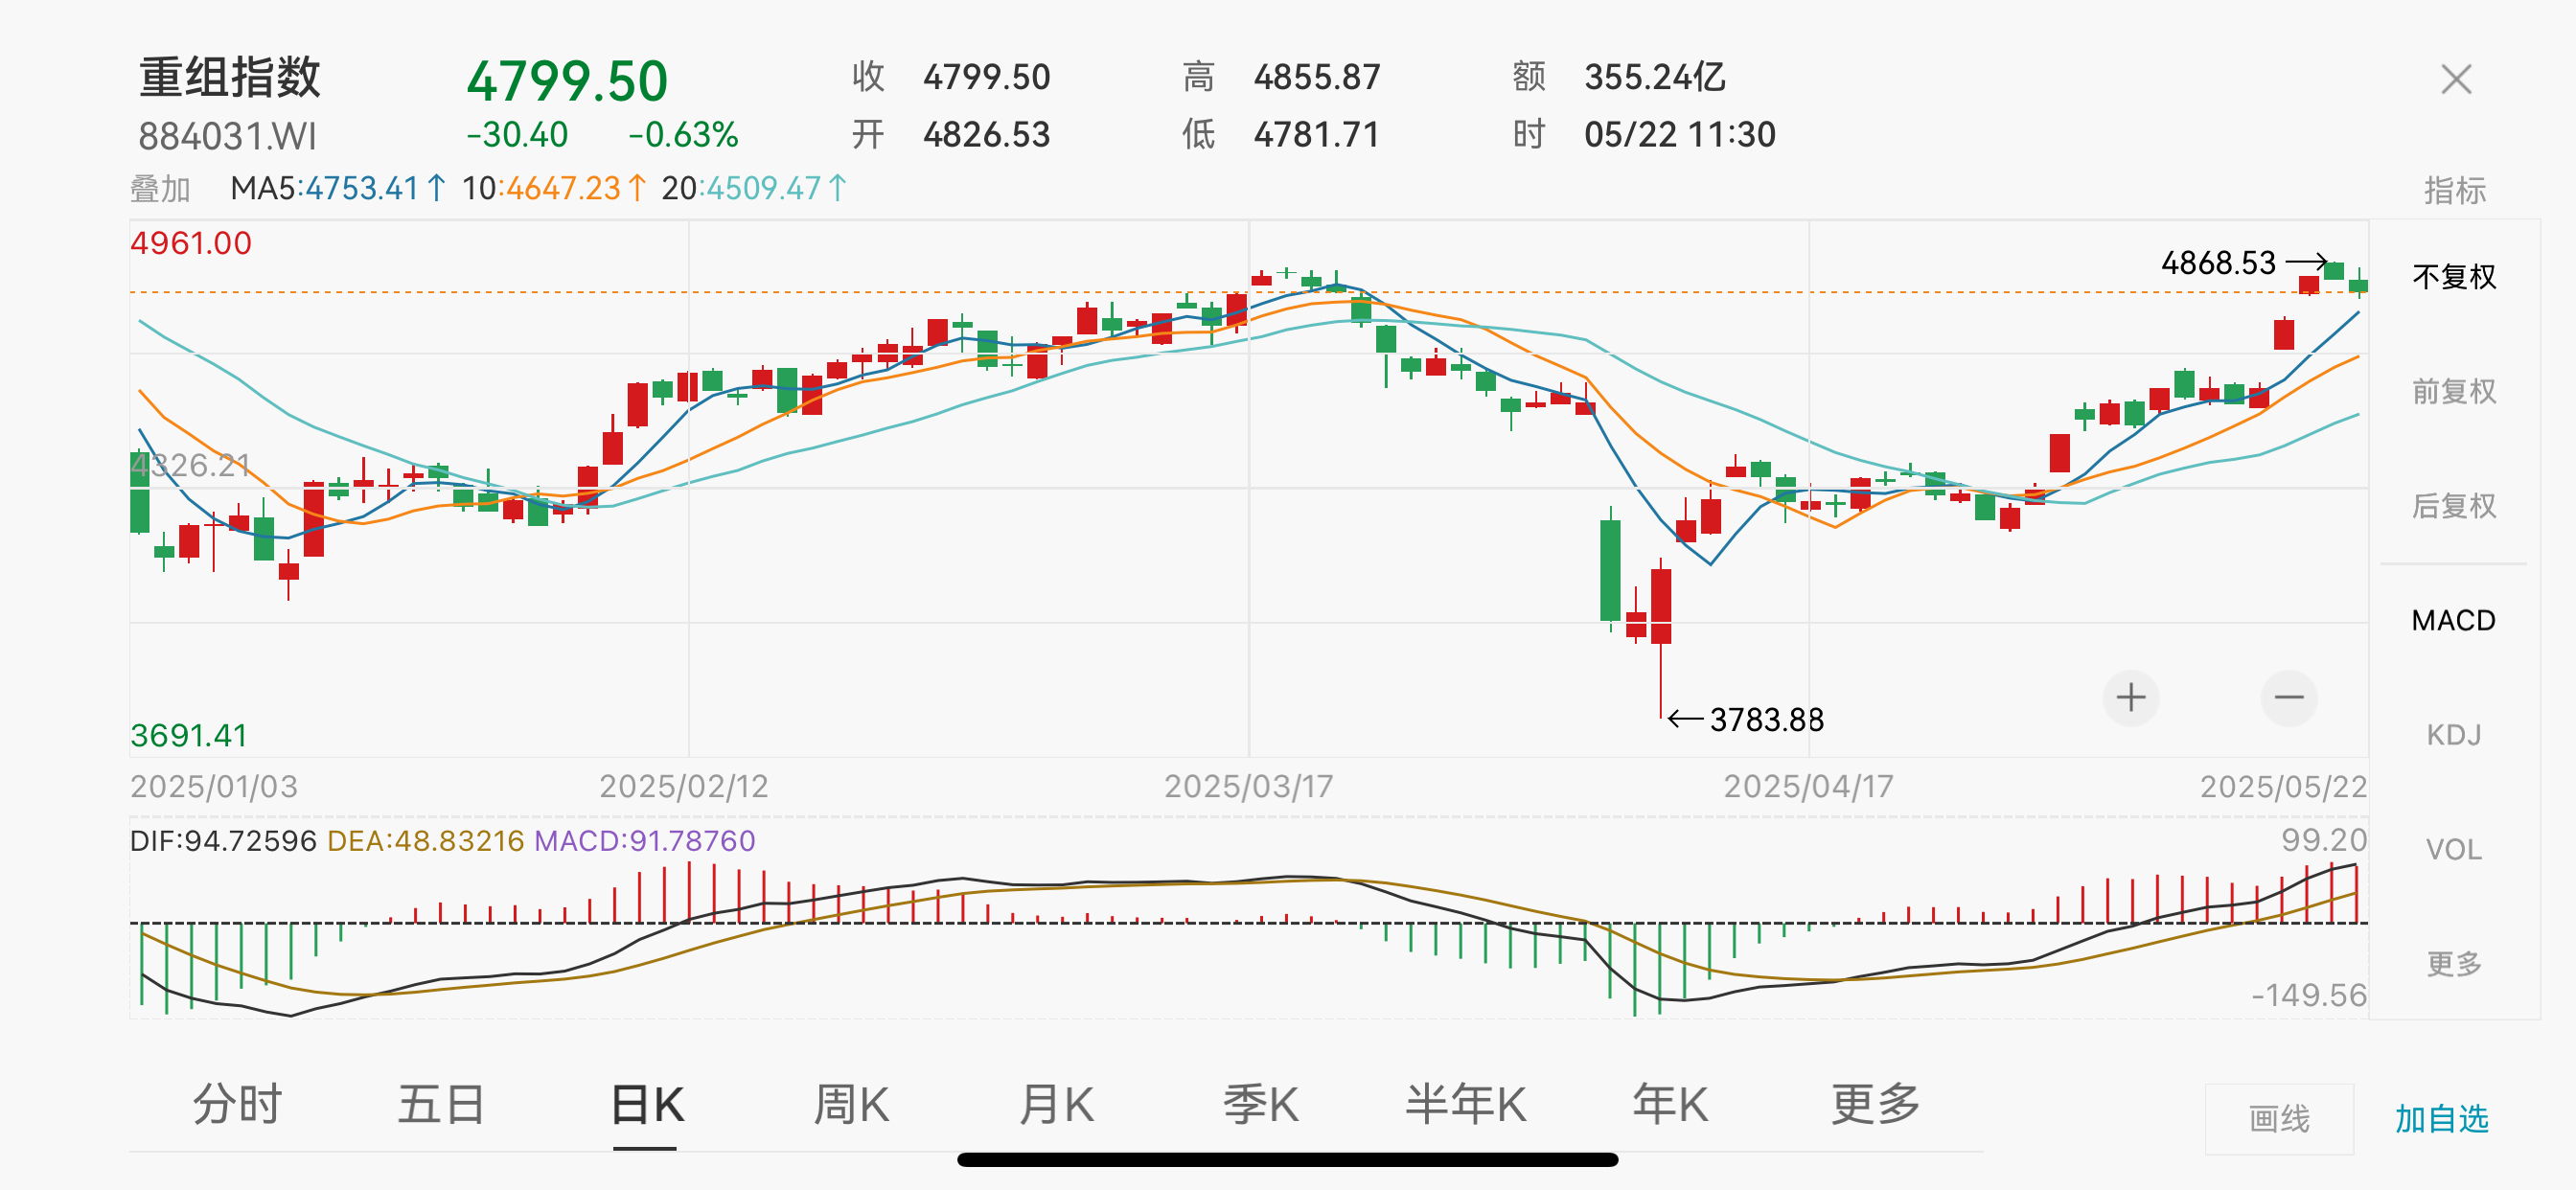Open 指标 indicator settings
2576x1190 pixels.
[2454, 190]
